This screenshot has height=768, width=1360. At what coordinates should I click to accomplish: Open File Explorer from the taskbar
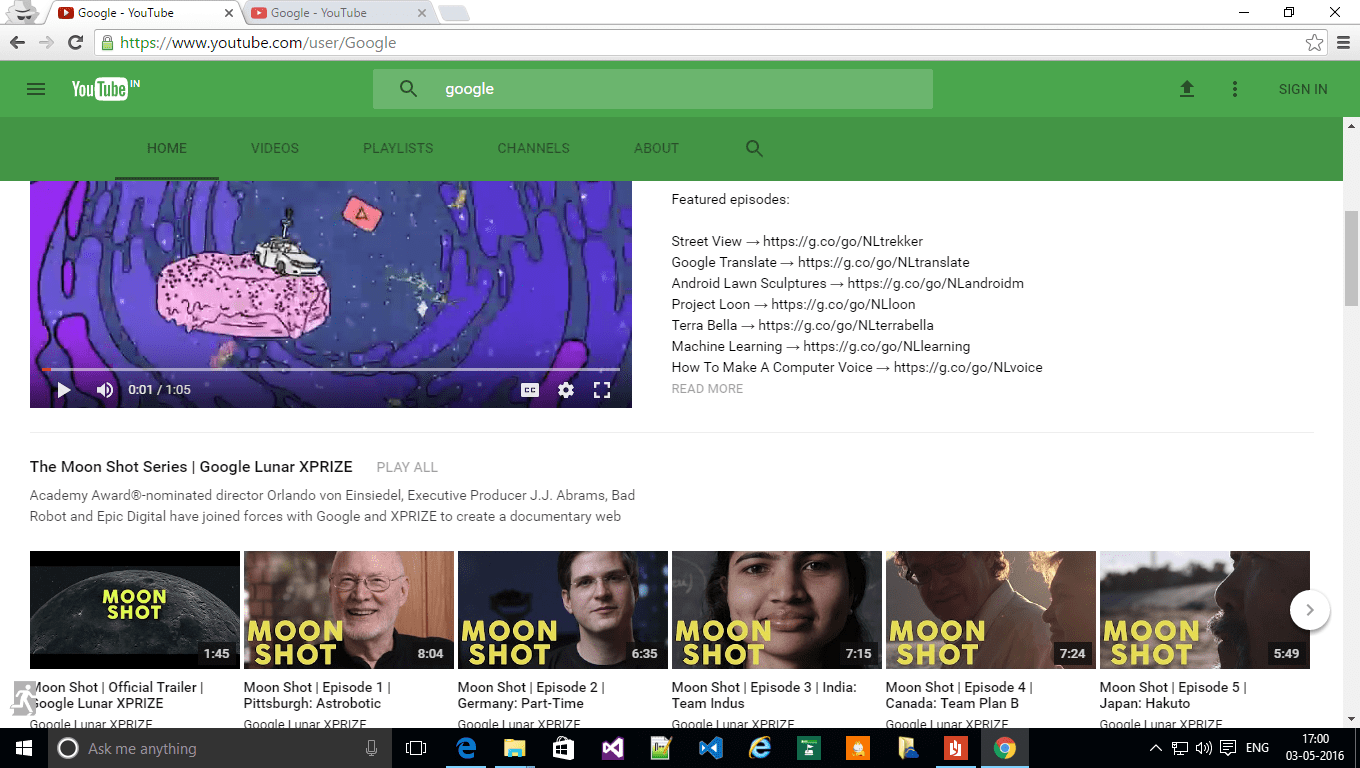515,748
